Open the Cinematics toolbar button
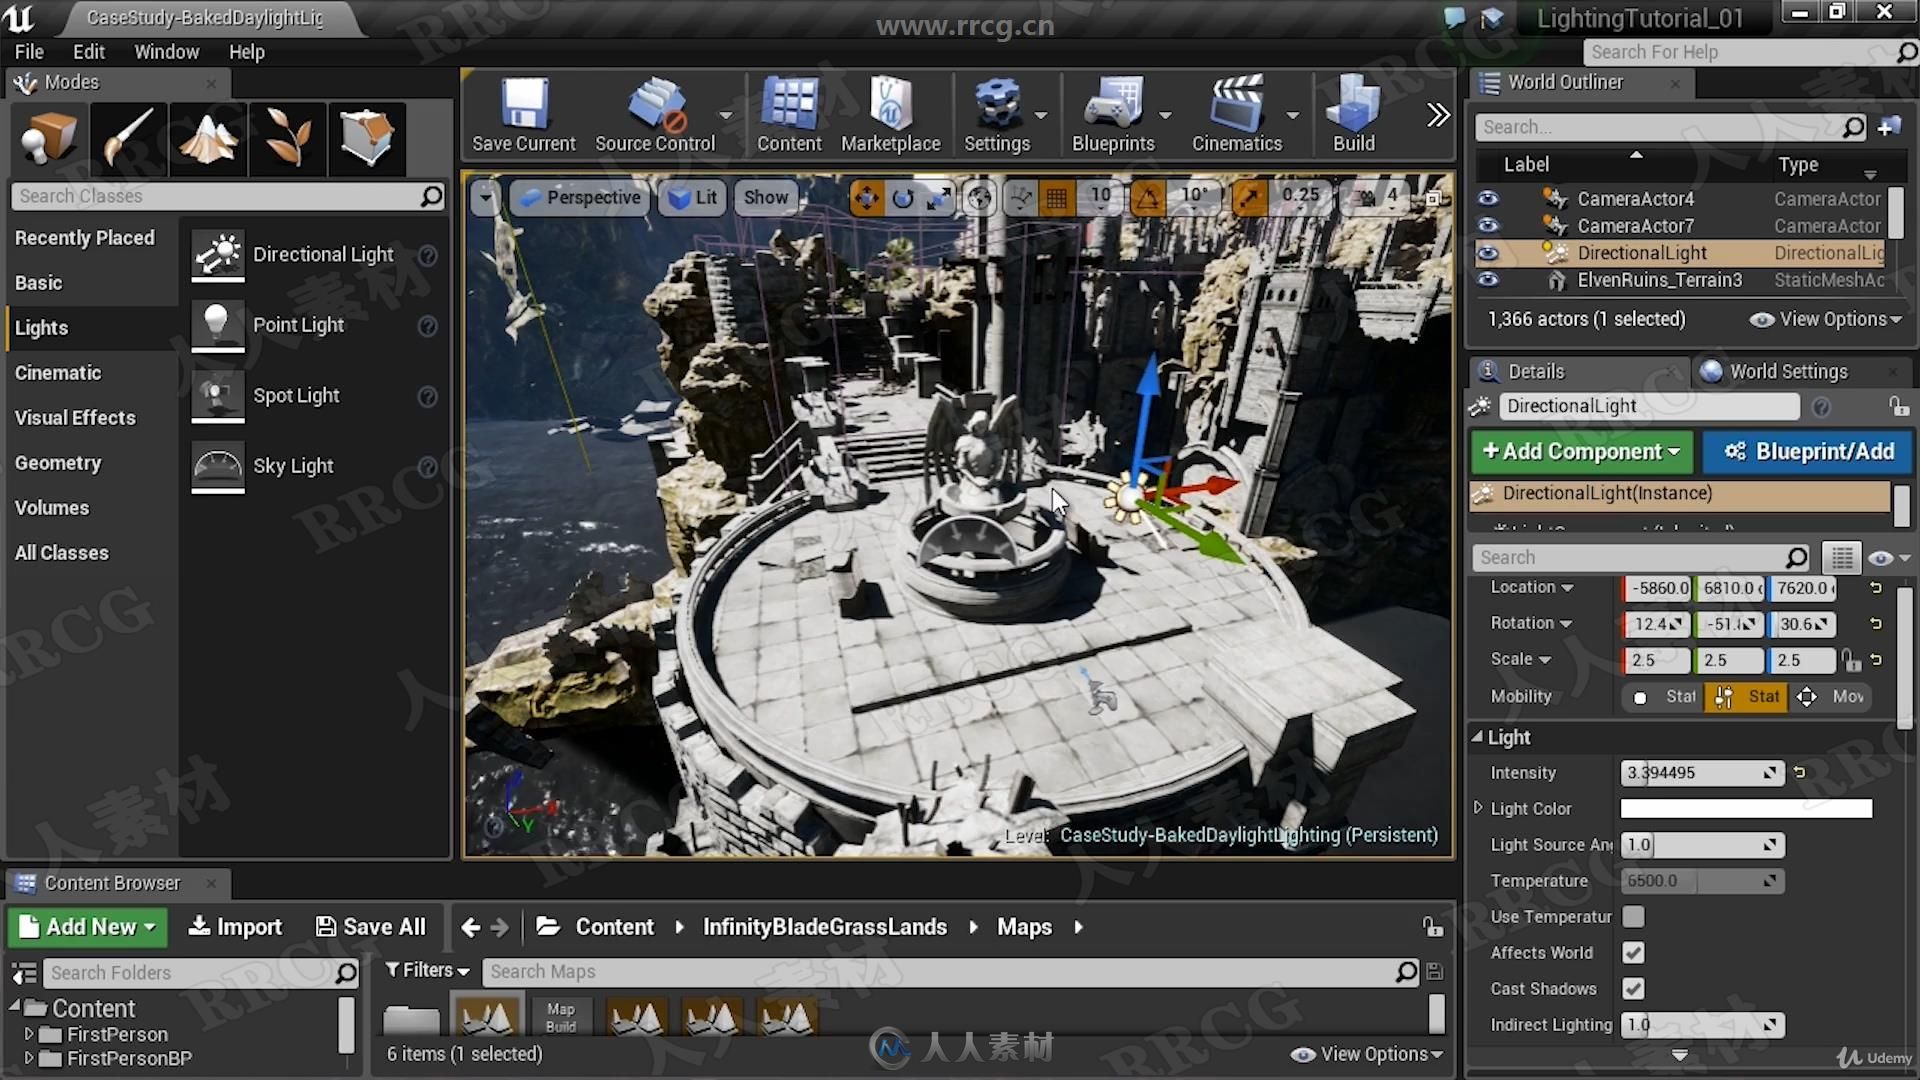 (x=1237, y=116)
